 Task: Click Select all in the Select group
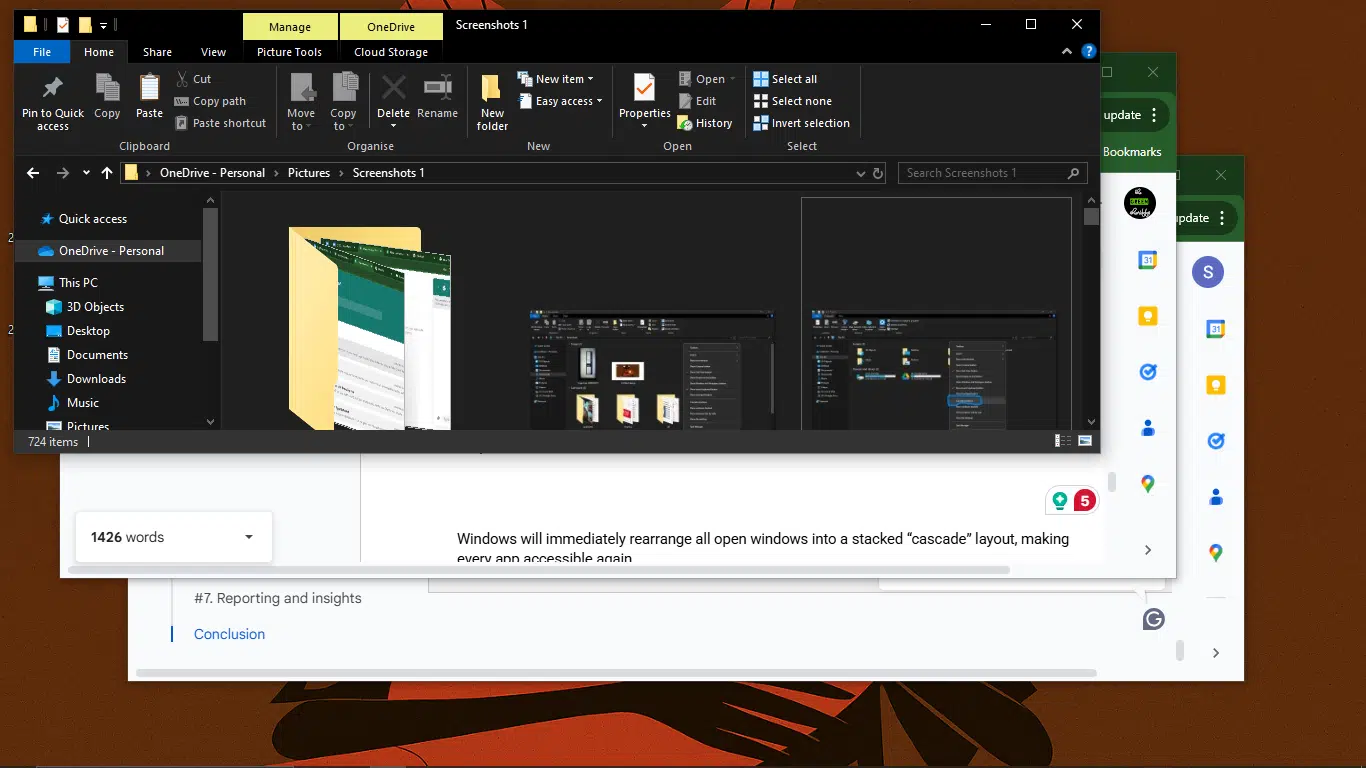click(x=785, y=79)
